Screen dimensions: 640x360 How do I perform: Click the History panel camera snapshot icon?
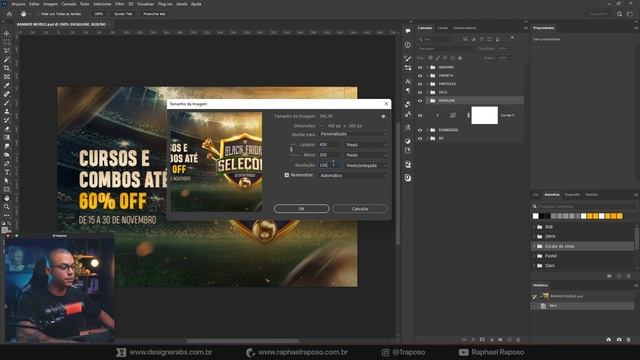pyautogui.click(x=619, y=340)
